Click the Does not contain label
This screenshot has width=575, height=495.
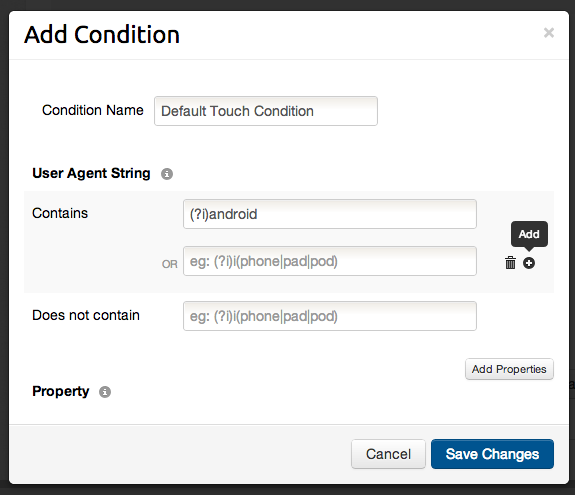pyautogui.click(x=86, y=315)
